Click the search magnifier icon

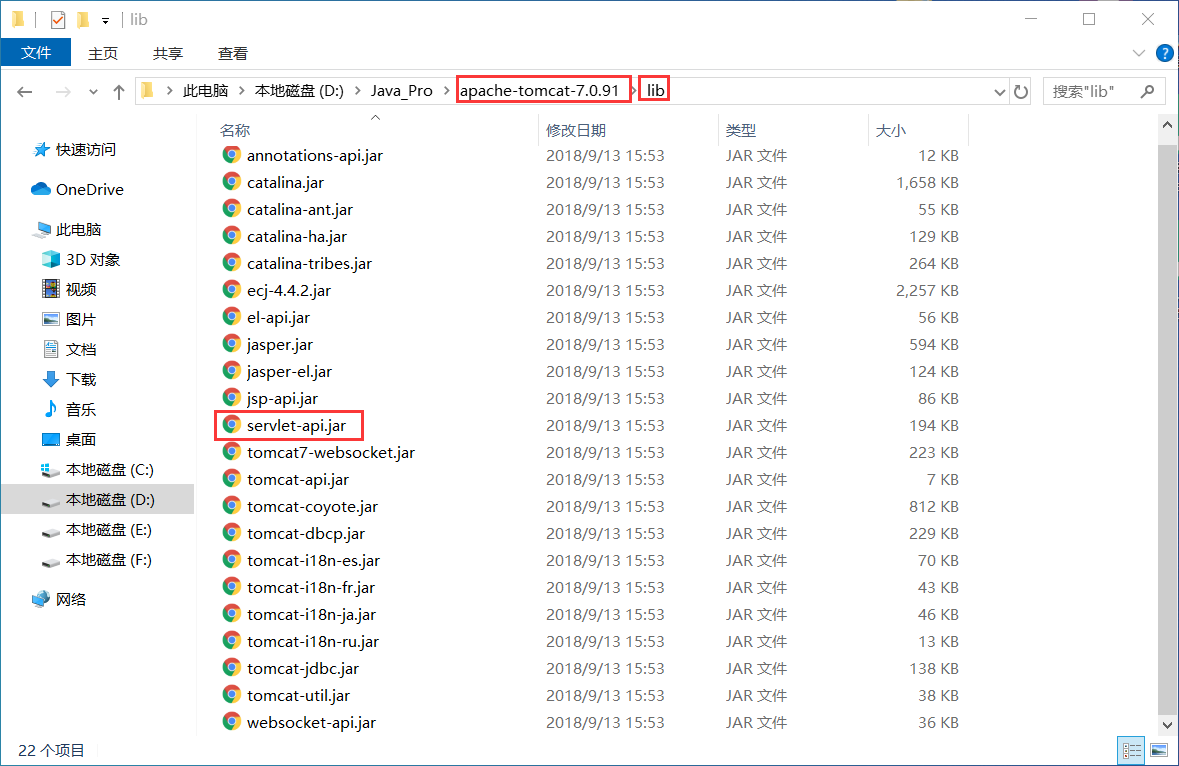tap(1147, 91)
